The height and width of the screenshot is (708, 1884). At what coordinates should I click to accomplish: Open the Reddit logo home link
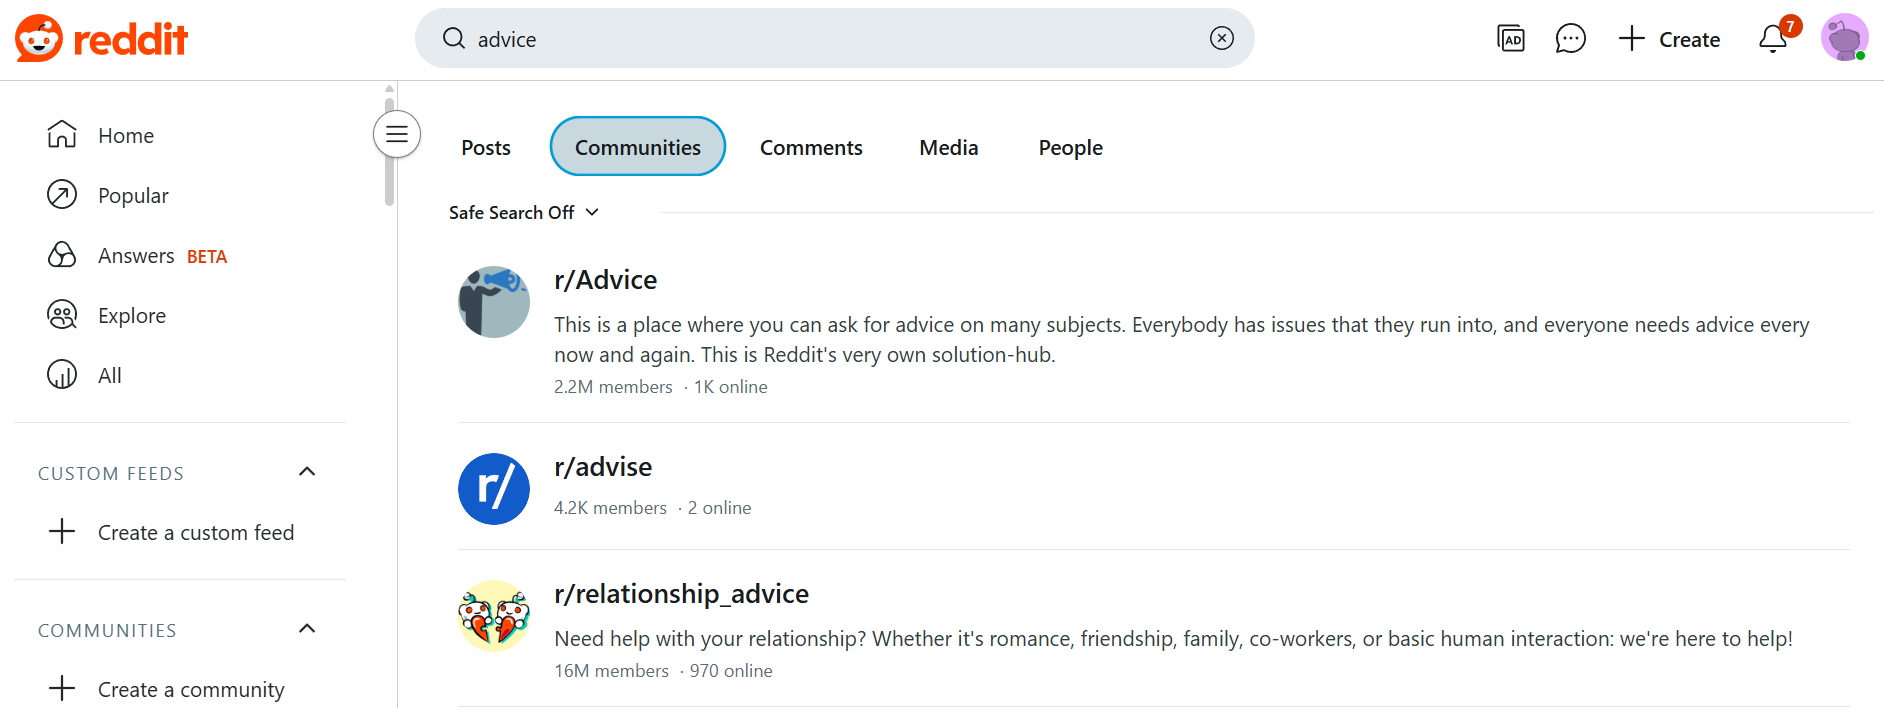[101, 39]
